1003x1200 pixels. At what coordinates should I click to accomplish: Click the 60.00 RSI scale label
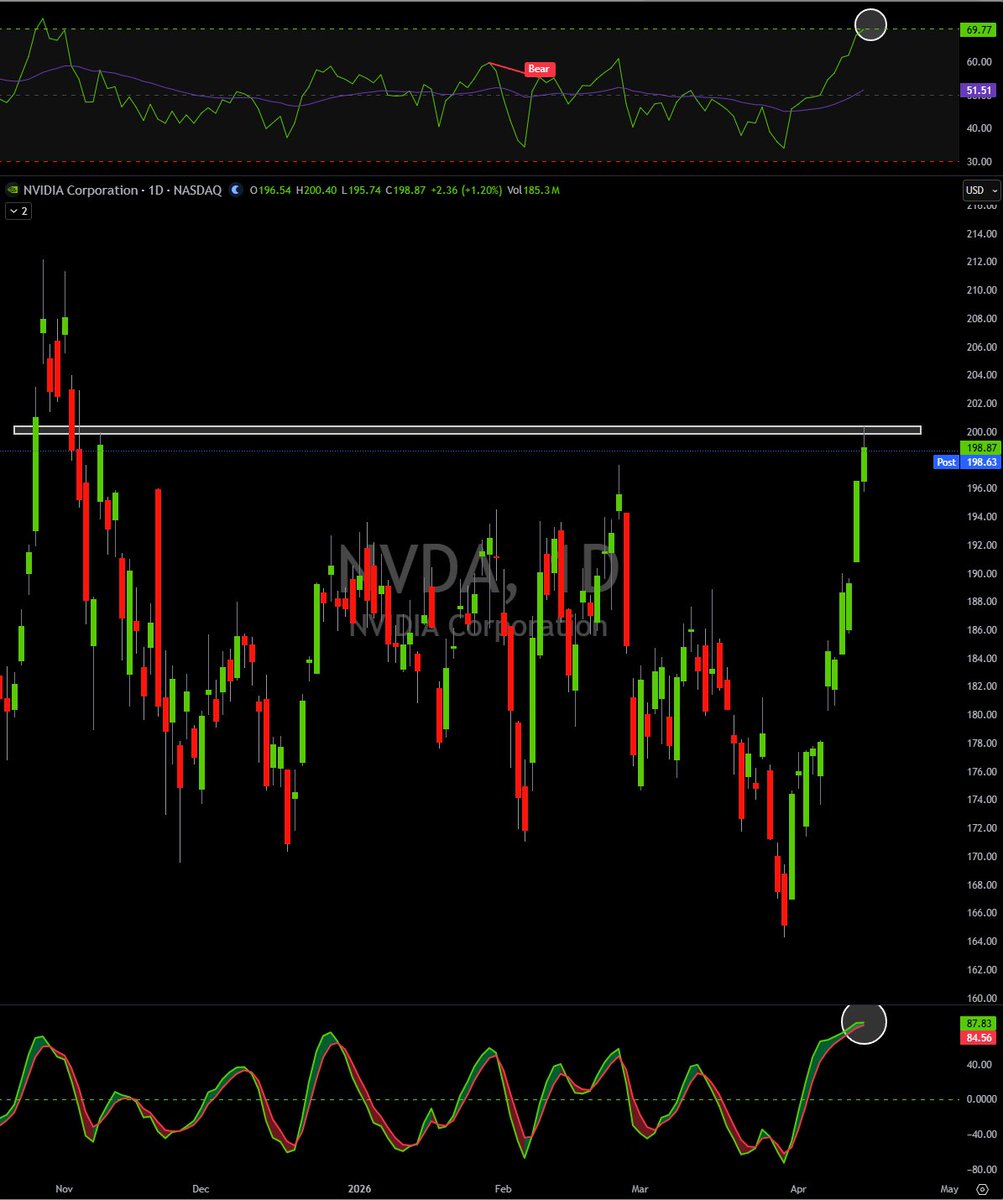(x=981, y=61)
